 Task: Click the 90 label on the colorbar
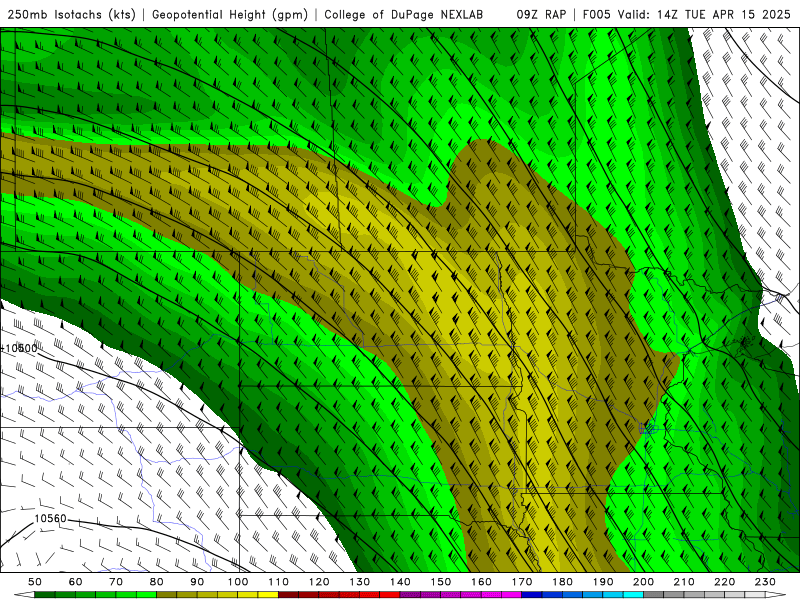197,582
